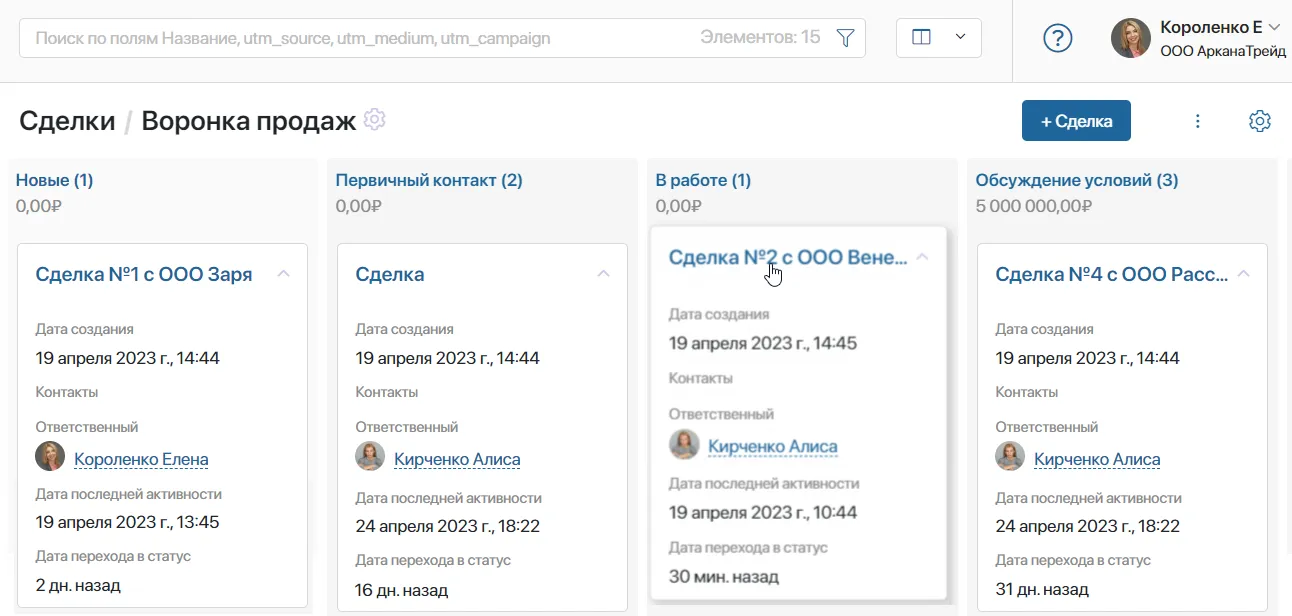
Task: Click the search field by Название
Action: (360, 38)
